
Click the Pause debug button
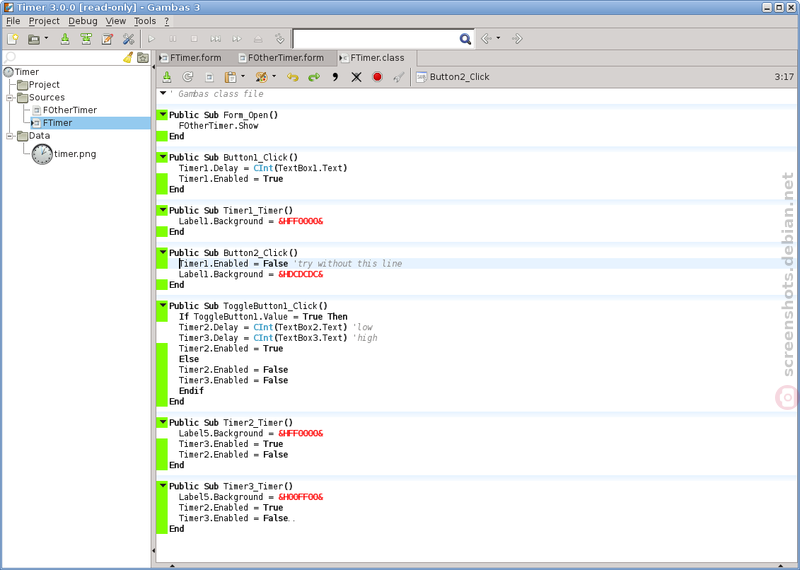pyautogui.click(x=172, y=39)
